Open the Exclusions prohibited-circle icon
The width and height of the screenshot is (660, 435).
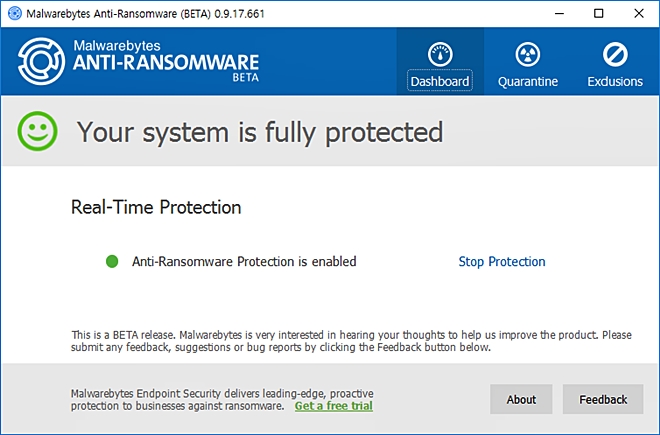(615, 54)
